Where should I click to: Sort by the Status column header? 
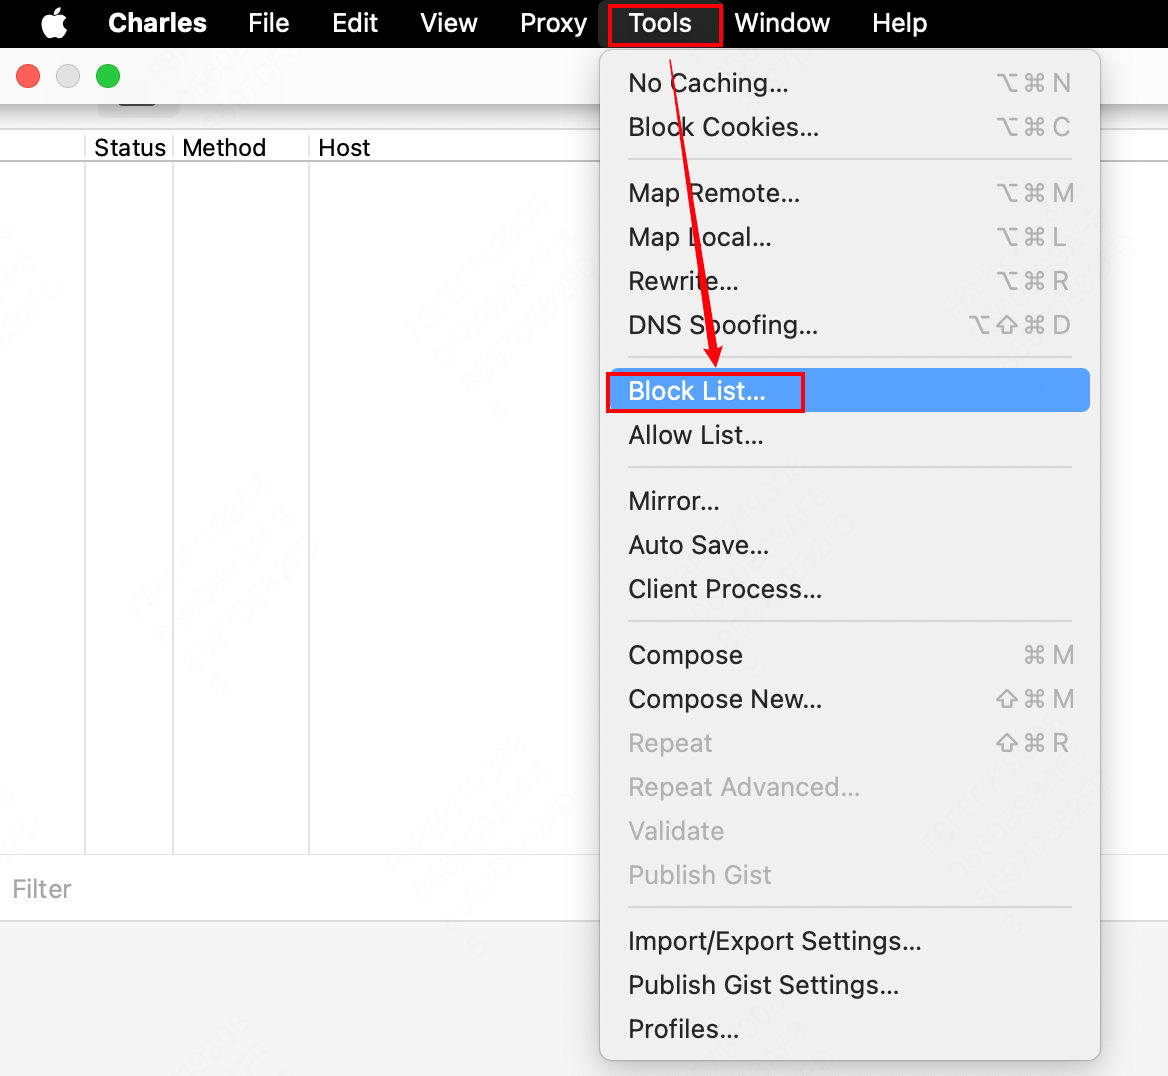point(130,148)
